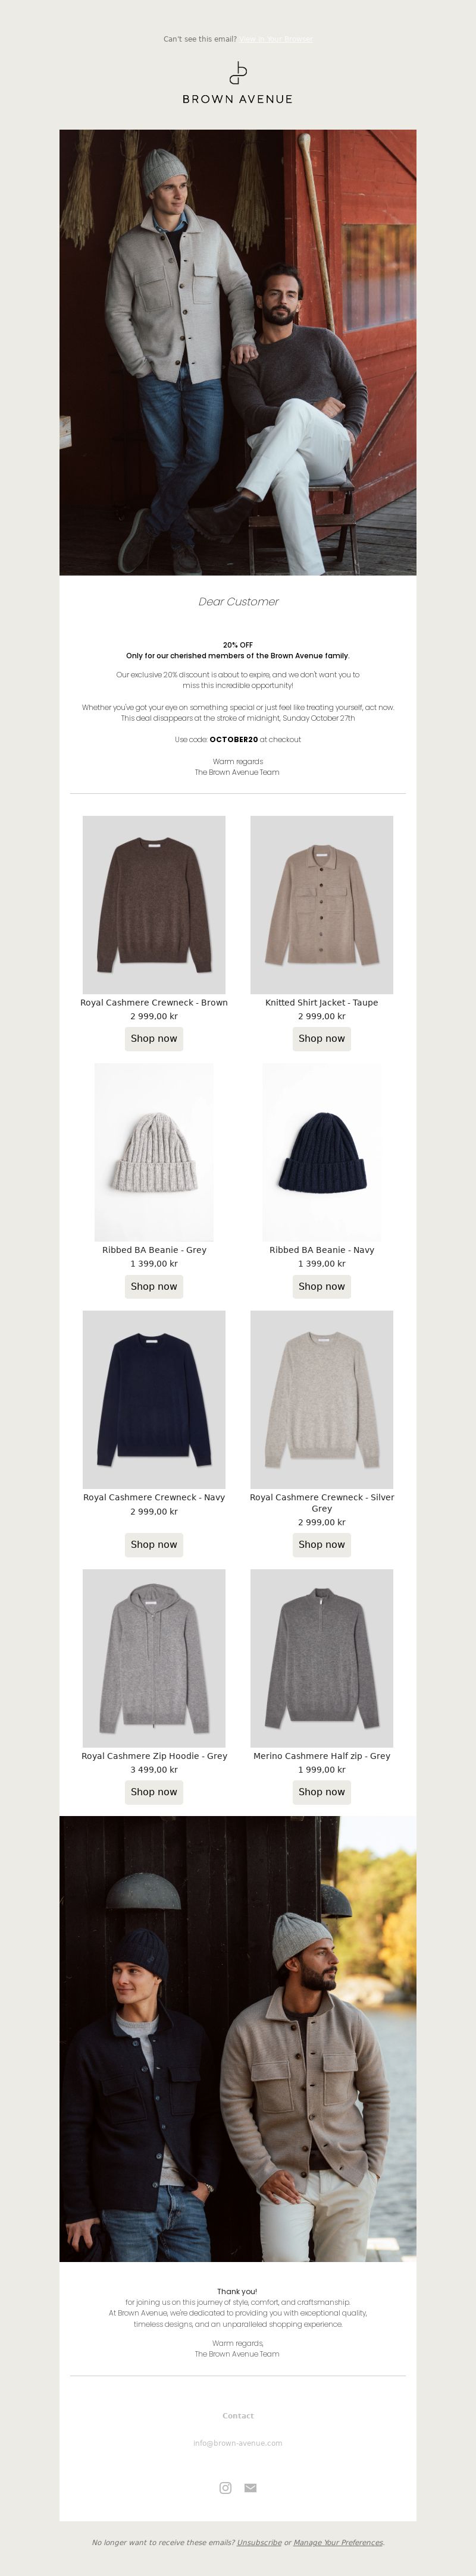Screen dimensions: 476x2576
Task: Shop now for Merino Cashmere Half zip
Action: 321,1791
